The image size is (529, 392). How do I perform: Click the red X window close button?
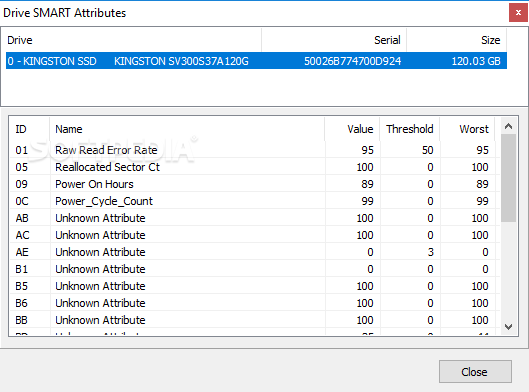click(518, 12)
